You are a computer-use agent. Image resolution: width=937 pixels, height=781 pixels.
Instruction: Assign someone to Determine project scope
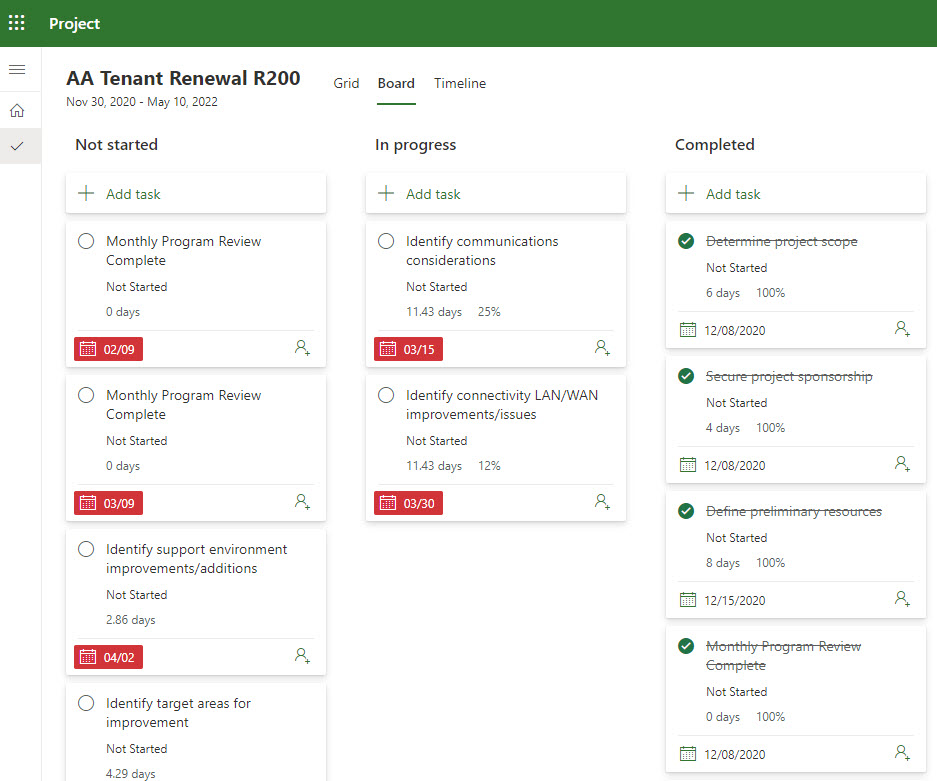click(902, 329)
